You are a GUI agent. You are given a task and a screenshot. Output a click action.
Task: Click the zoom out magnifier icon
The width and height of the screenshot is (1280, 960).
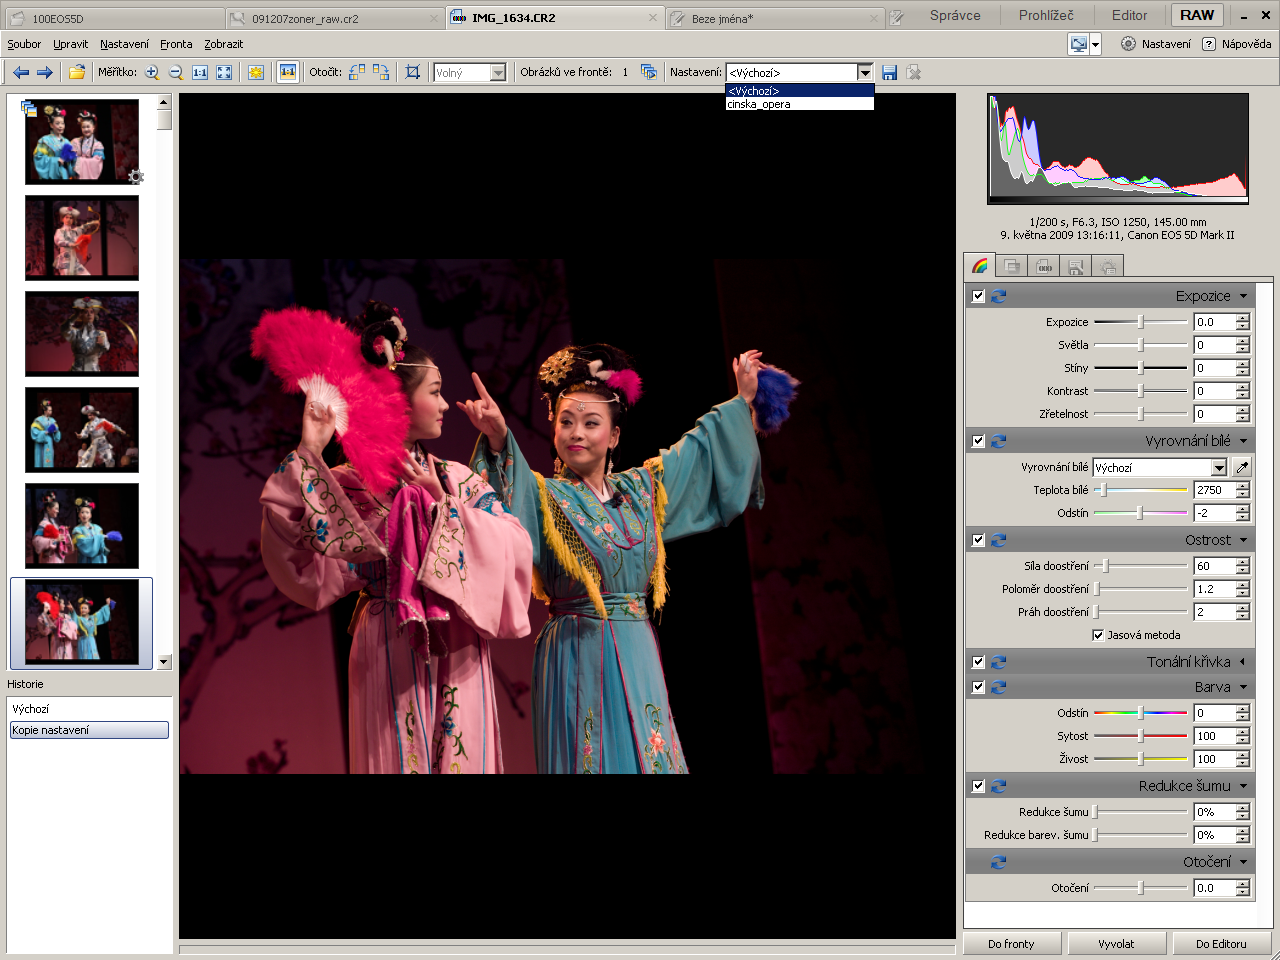tap(176, 72)
